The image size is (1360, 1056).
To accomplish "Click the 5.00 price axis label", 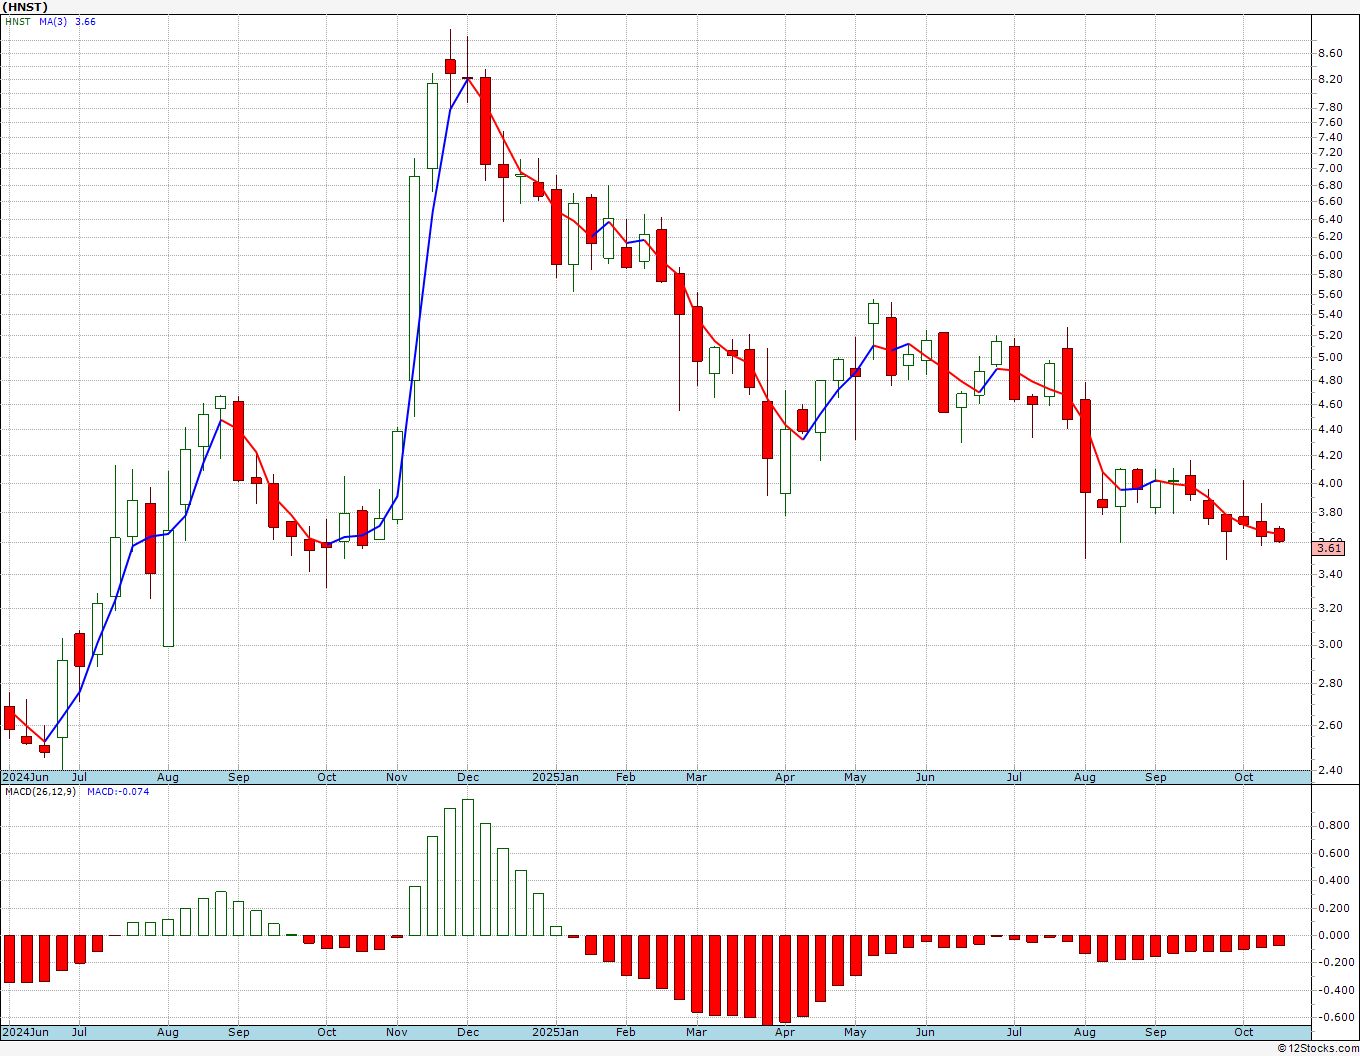I will click(1330, 357).
